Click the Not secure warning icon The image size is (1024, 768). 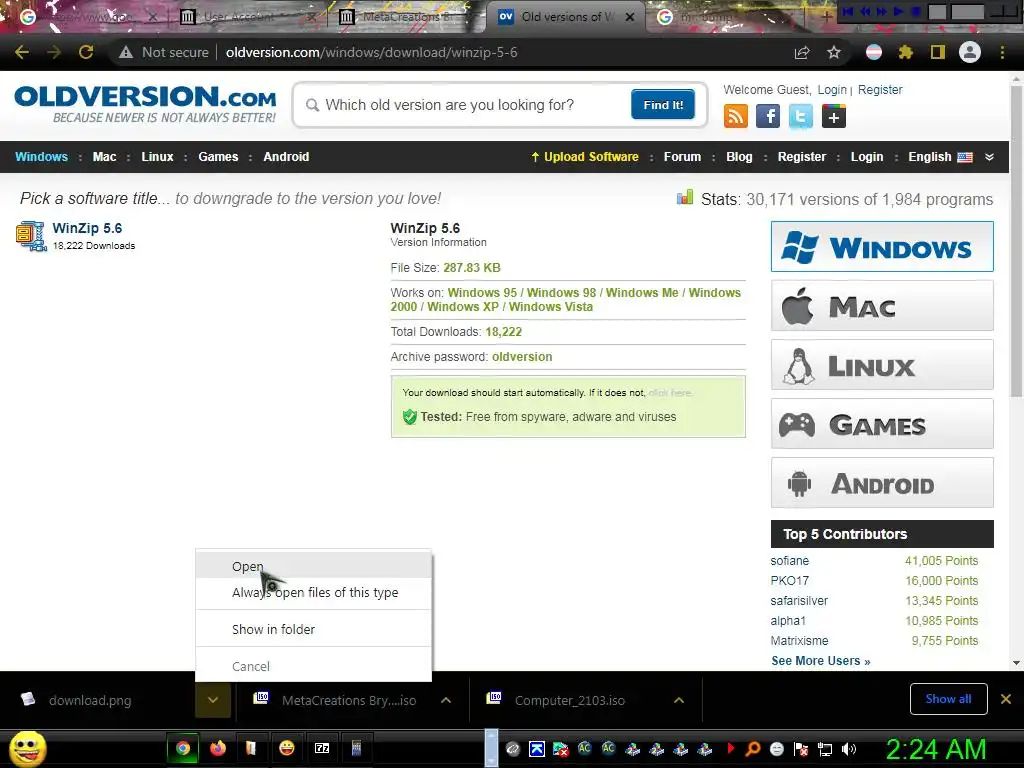point(126,52)
